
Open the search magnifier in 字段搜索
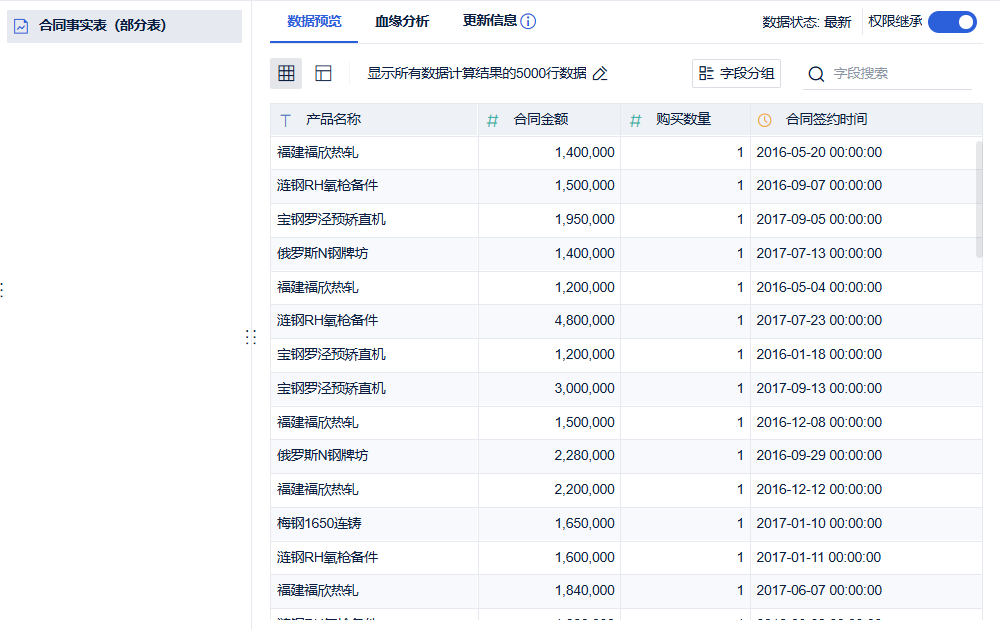coord(817,73)
